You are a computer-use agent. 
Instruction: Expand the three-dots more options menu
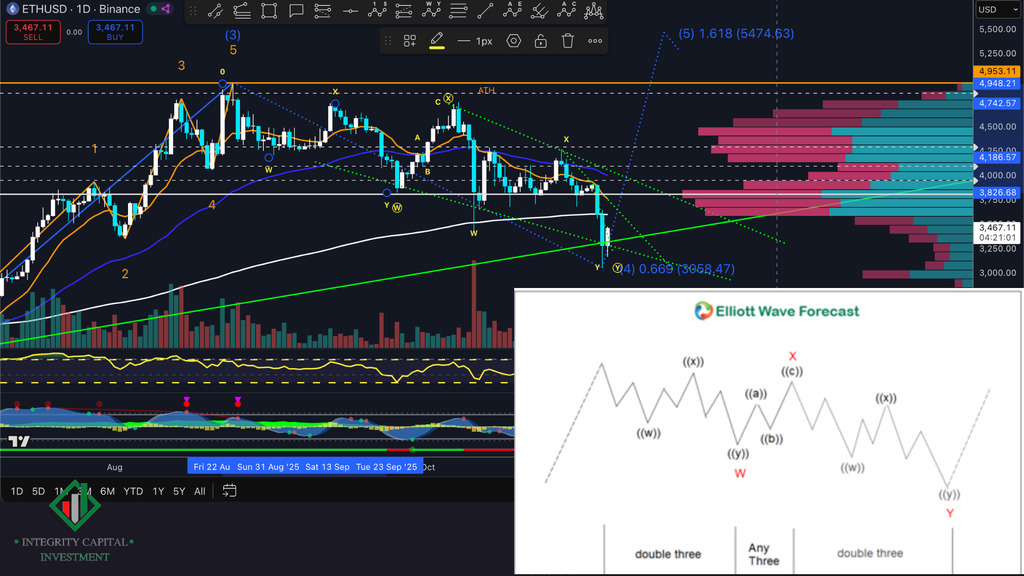pyautogui.click(x=595, y=41)
